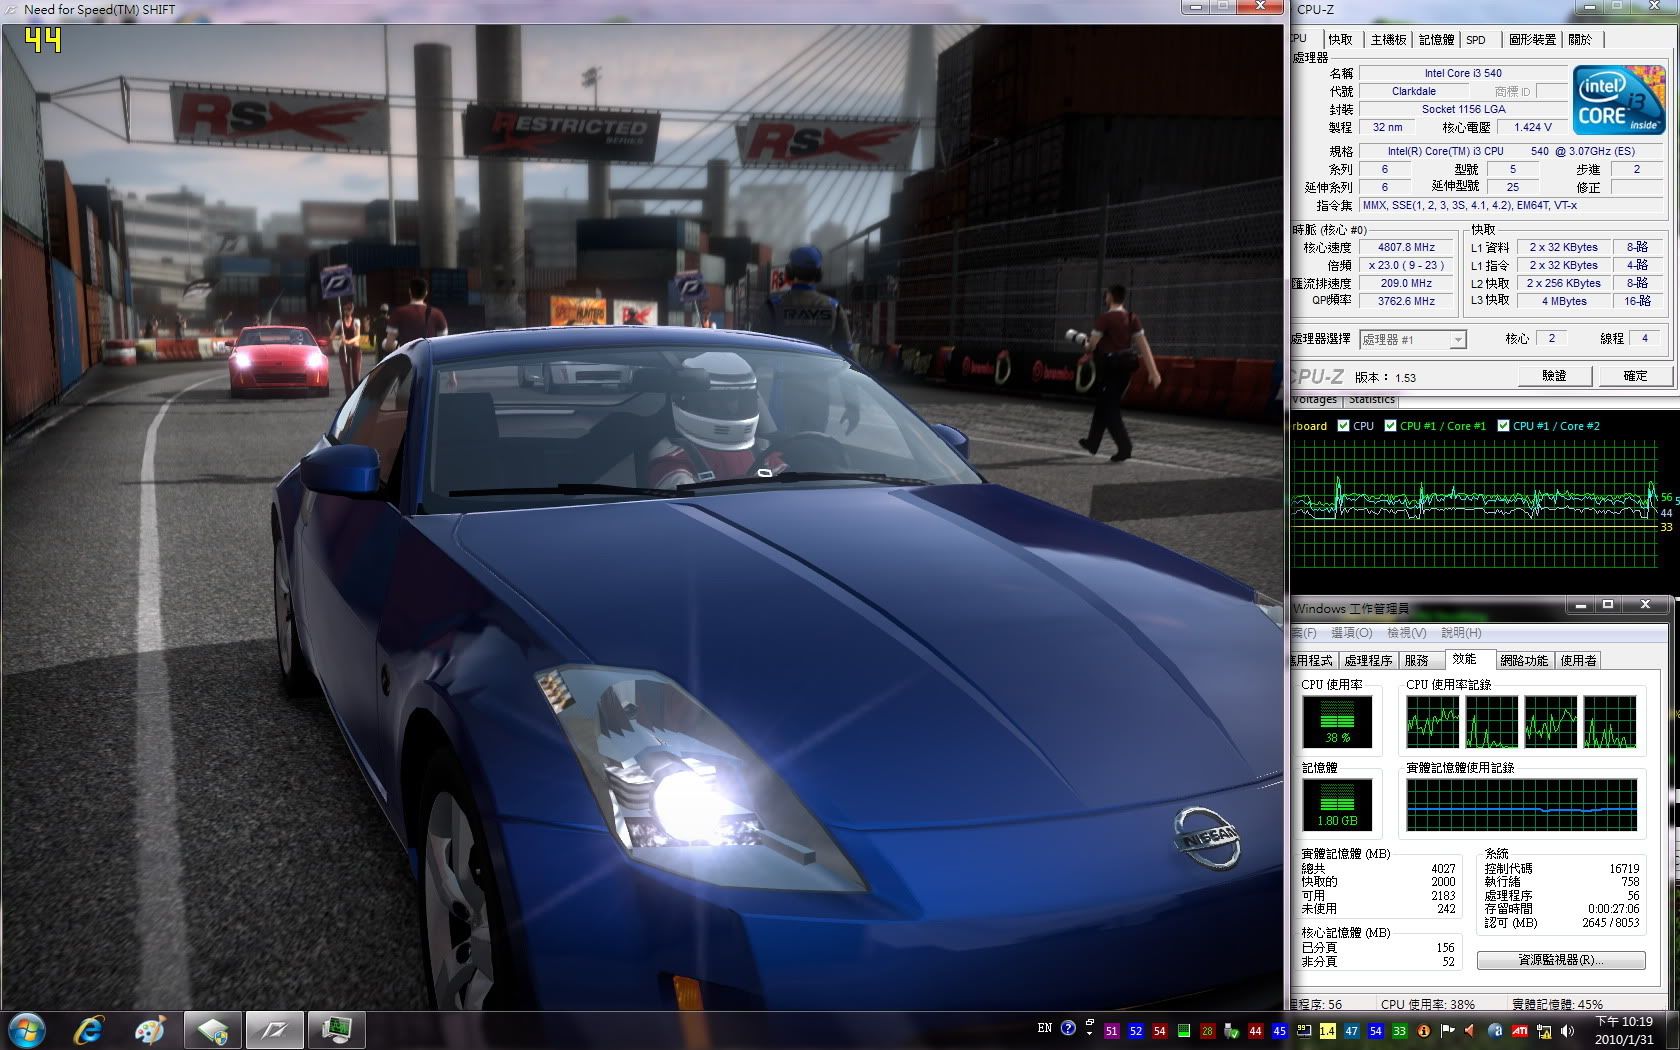Click the blue 52 temperature tray icon

coord(1135,1031)
